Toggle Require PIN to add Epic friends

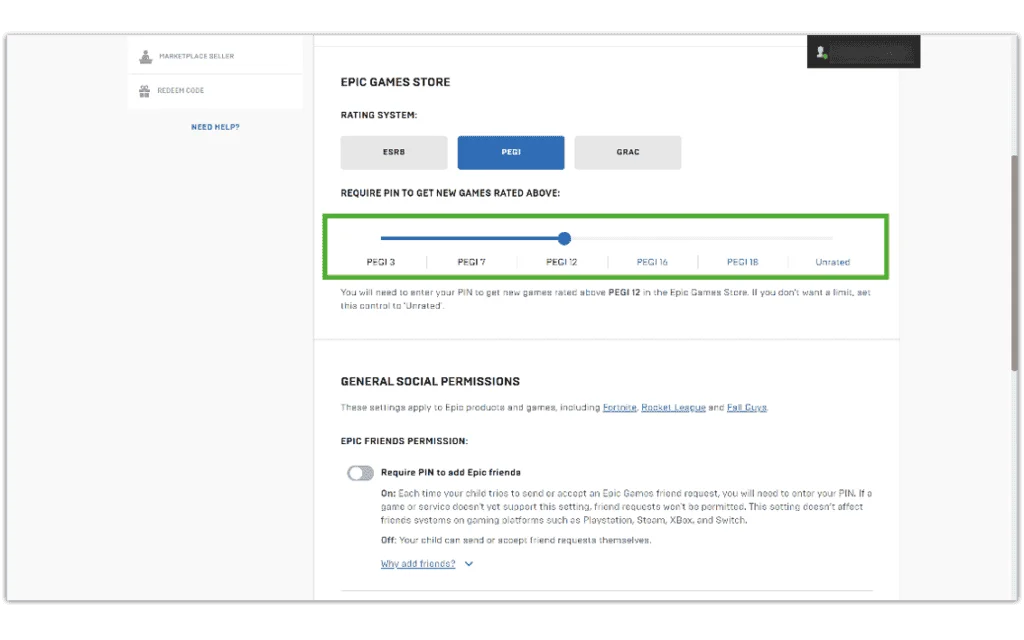pyautogui.click(x=360, y=473)
